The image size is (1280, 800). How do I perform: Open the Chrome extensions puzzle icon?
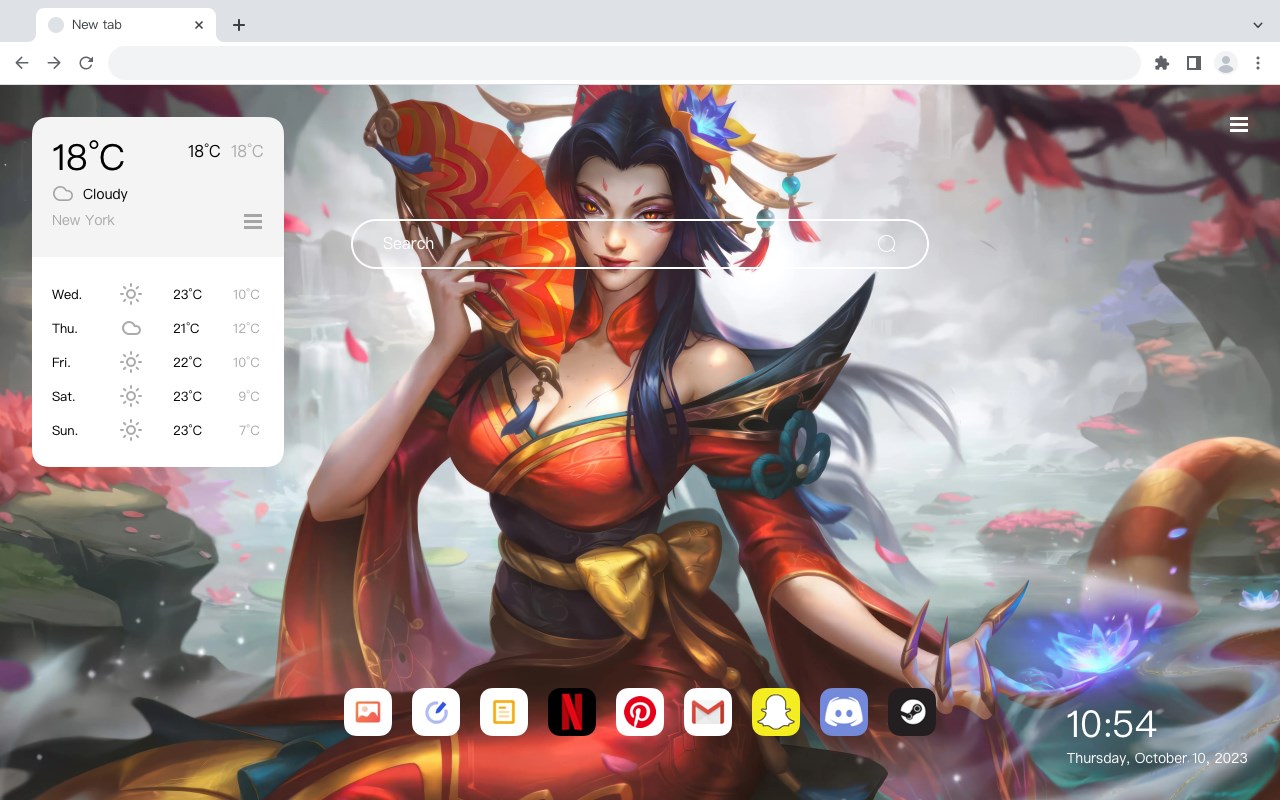click(x=1161, y=63)
